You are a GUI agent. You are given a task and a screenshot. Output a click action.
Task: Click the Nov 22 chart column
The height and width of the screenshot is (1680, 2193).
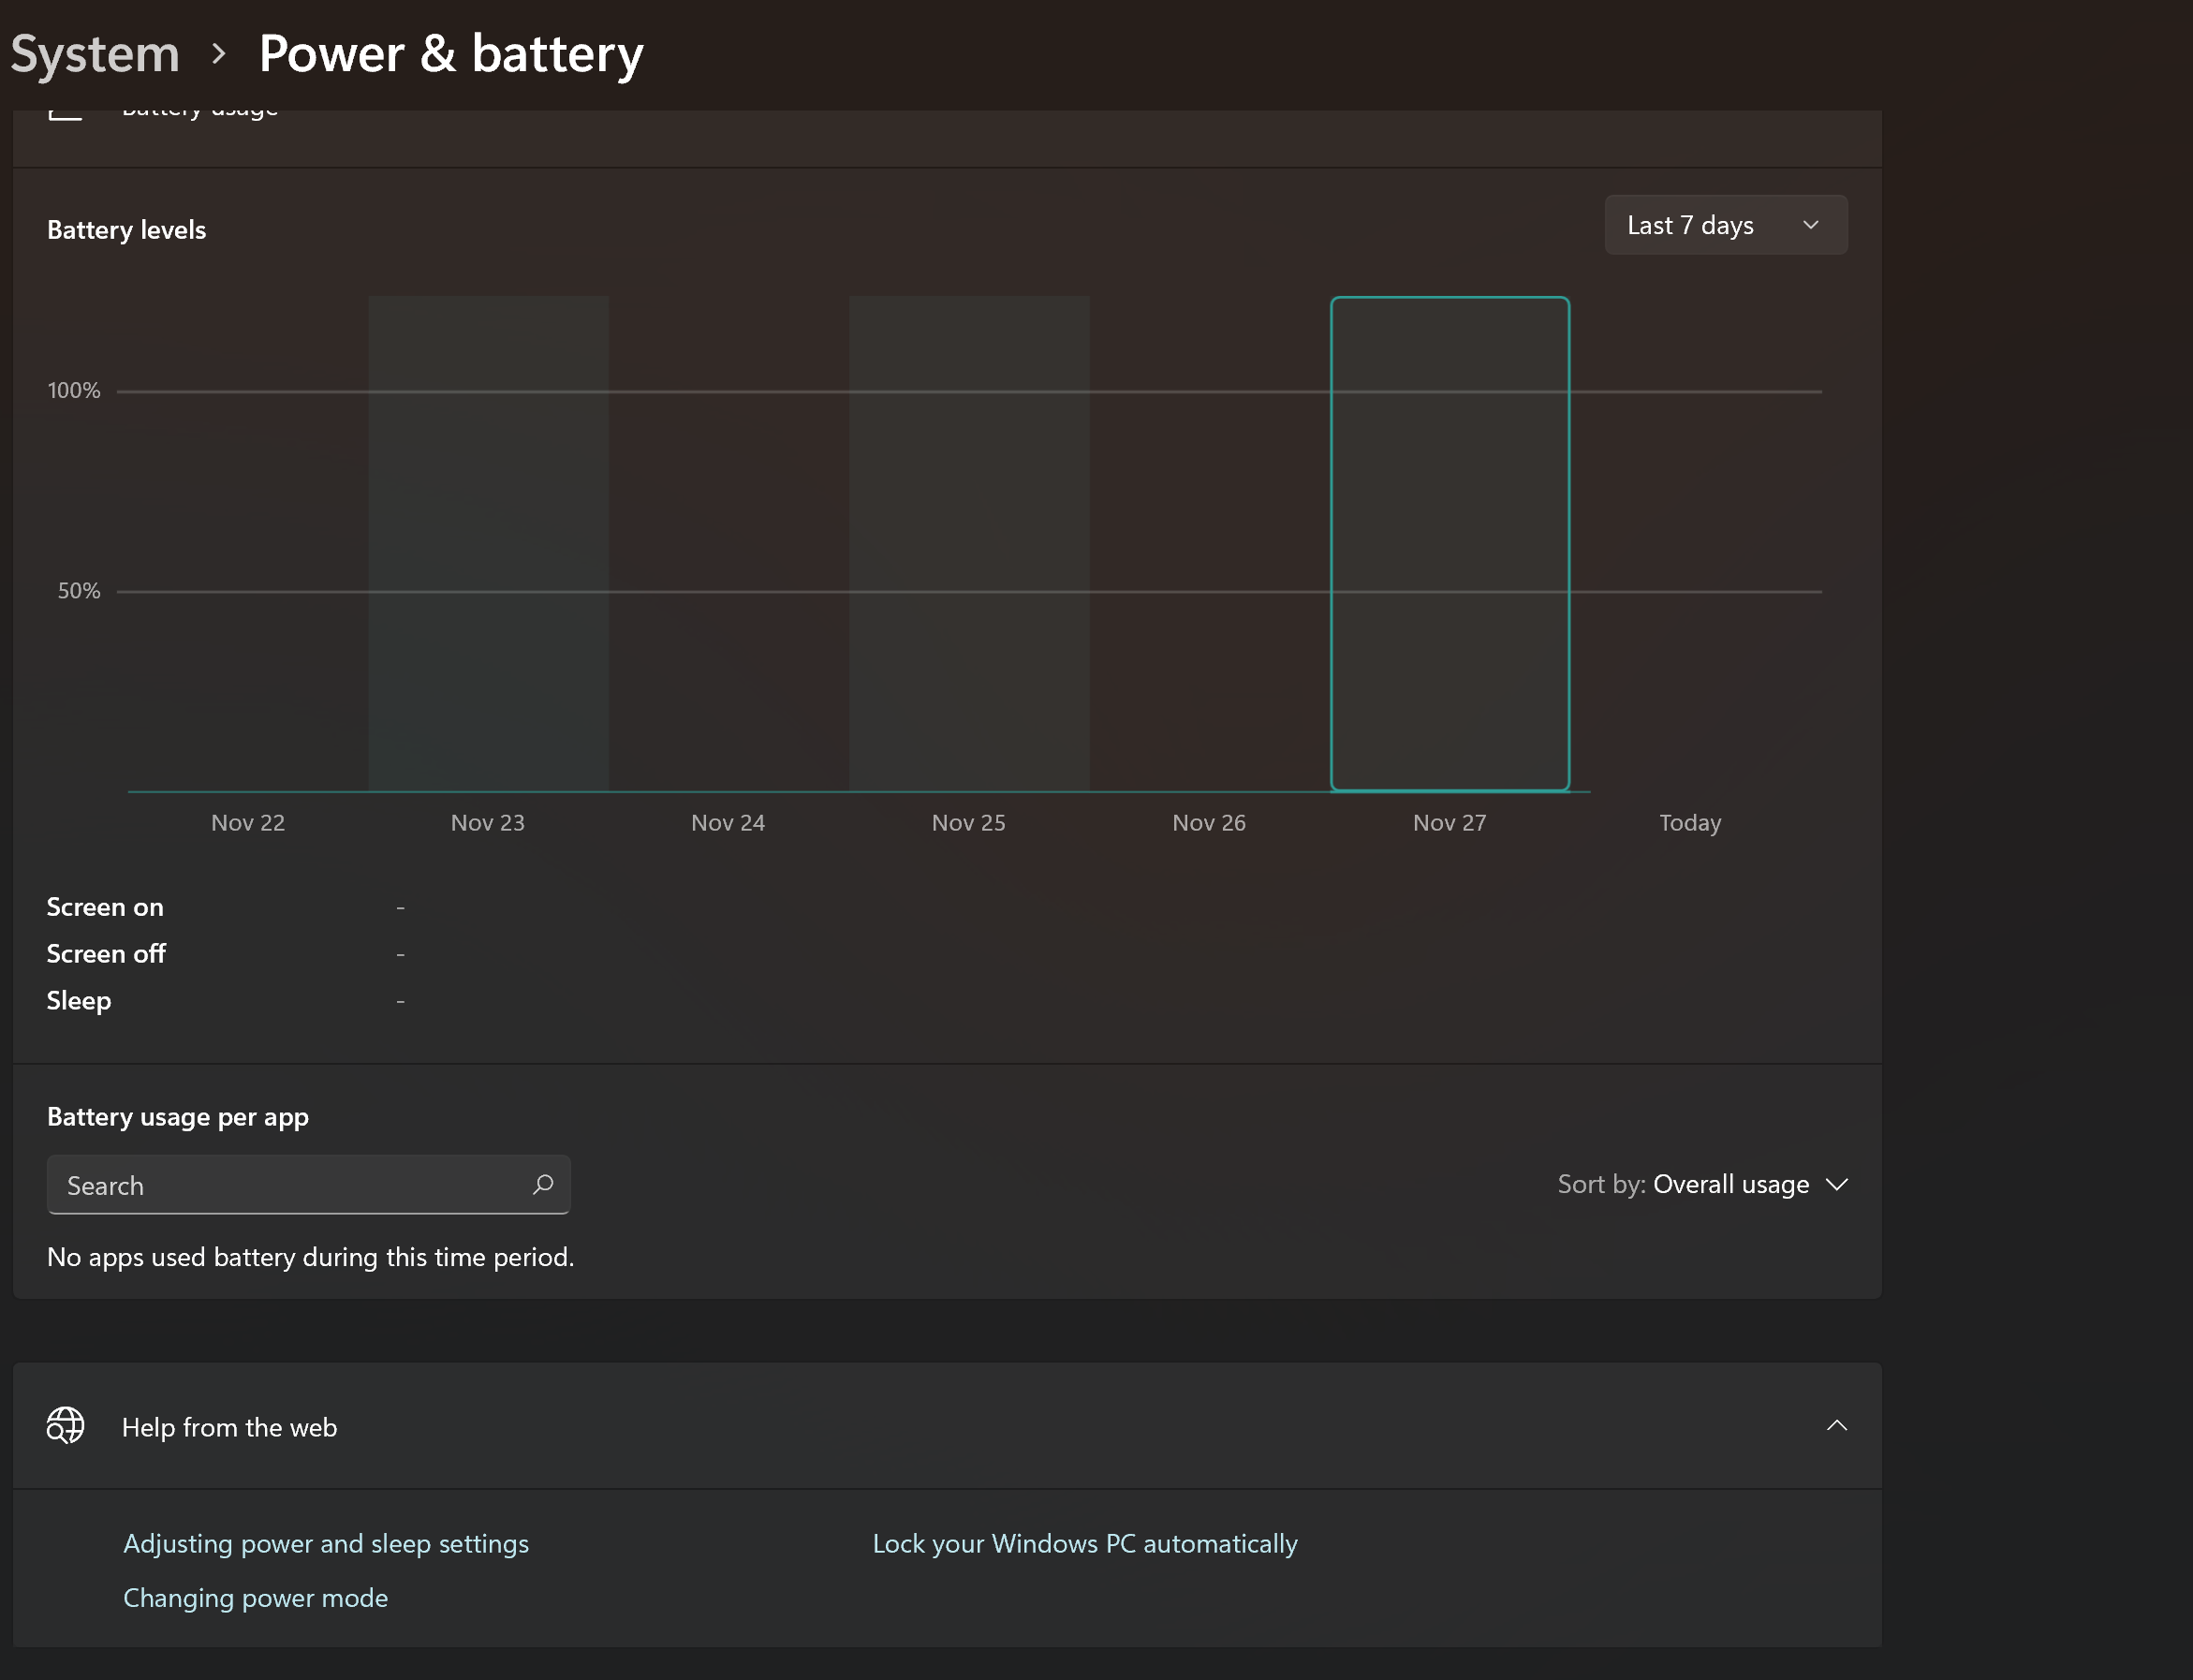click(x=248, y=544)
